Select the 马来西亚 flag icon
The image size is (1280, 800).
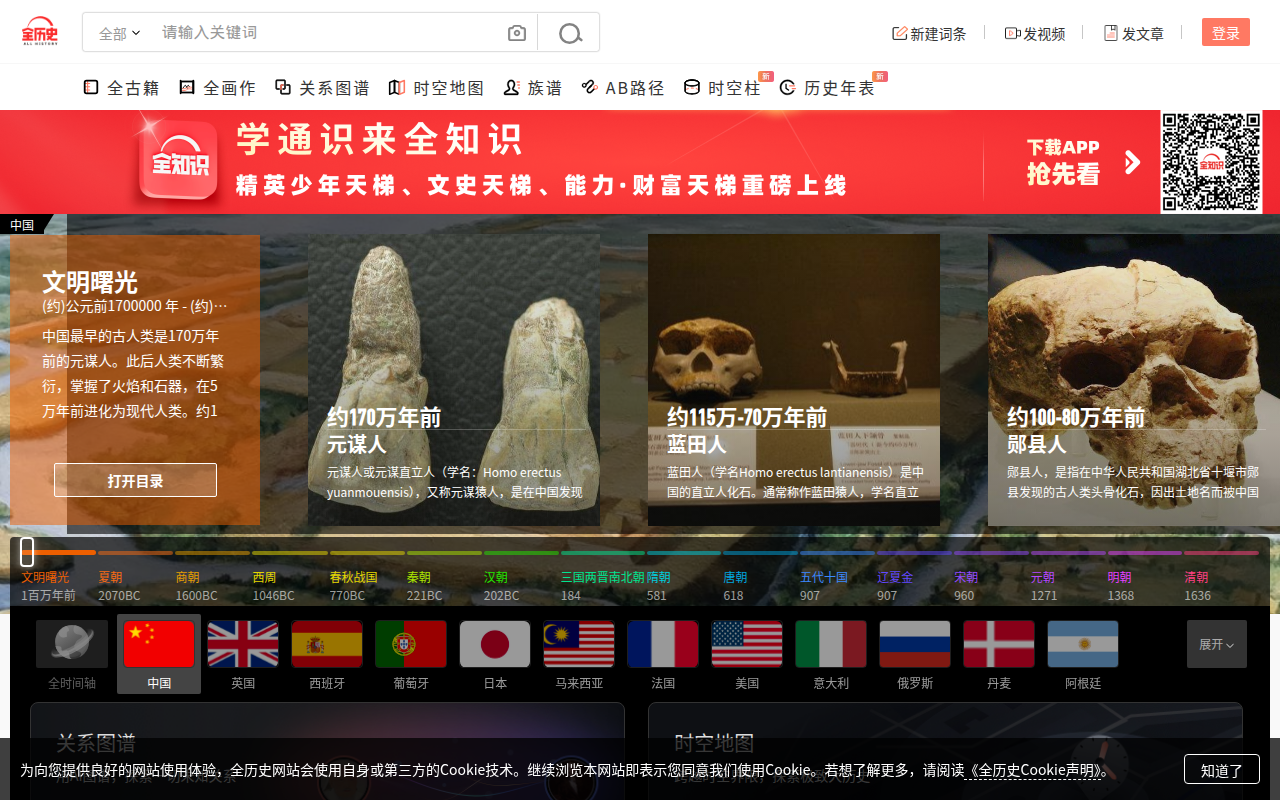coord(579,644)
